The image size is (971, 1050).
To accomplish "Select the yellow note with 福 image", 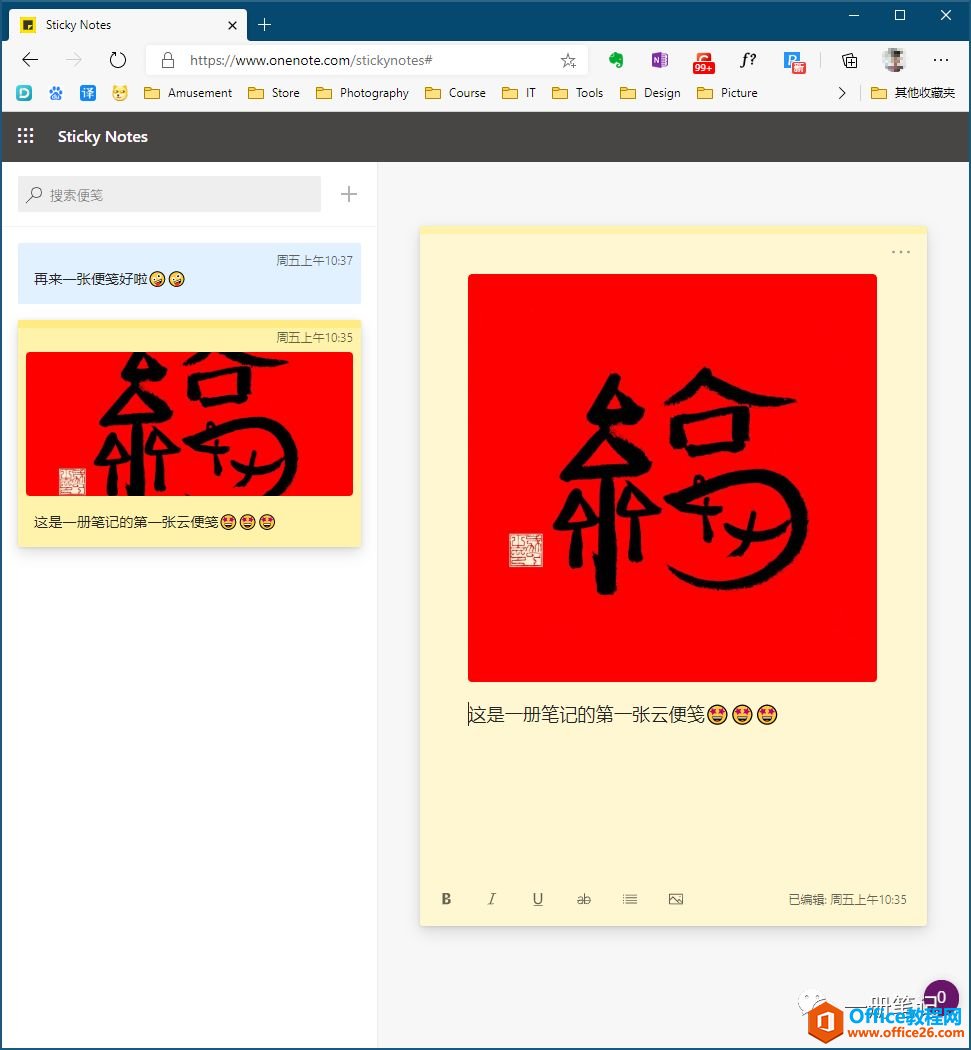I will [x=190, y=434].
